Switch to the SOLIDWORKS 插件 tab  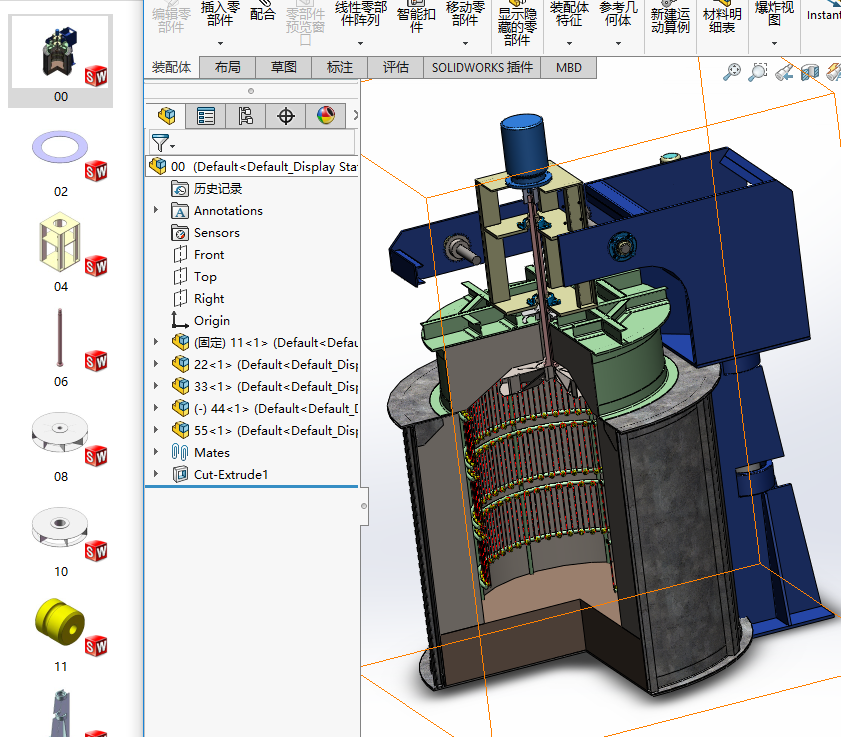click(x=483, y=67)
